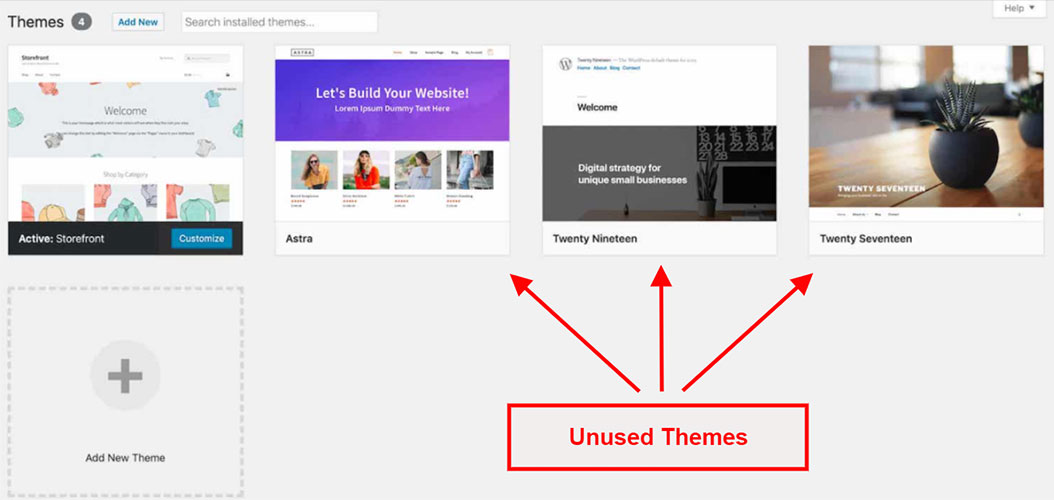This screenshot has width=1054, height=500.
Task: Click the Astra theme name
Action: click(299, 239)
